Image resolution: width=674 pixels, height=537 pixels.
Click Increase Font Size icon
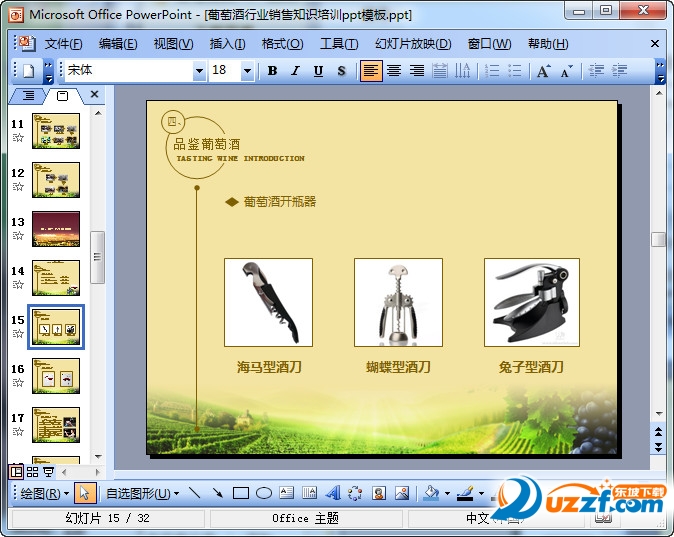[544, 71]
